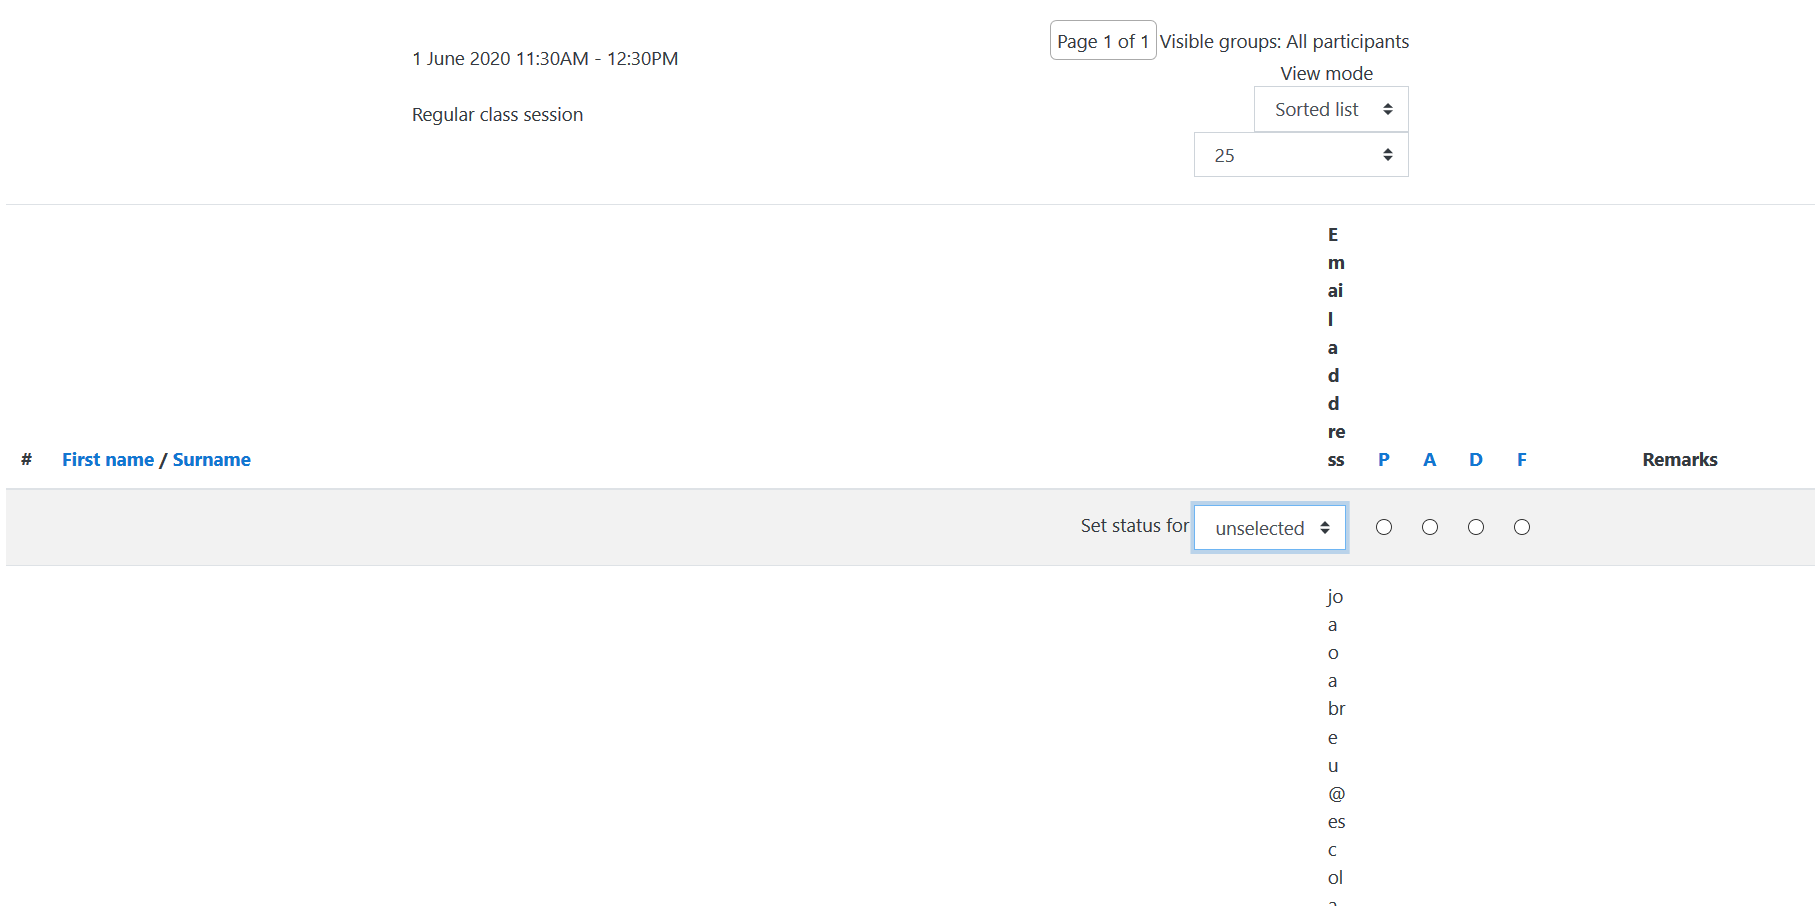The height and width of the screenshot is (906, 1816).
Task: Select Absent radio in the set status row
Action: (1429, 527)
